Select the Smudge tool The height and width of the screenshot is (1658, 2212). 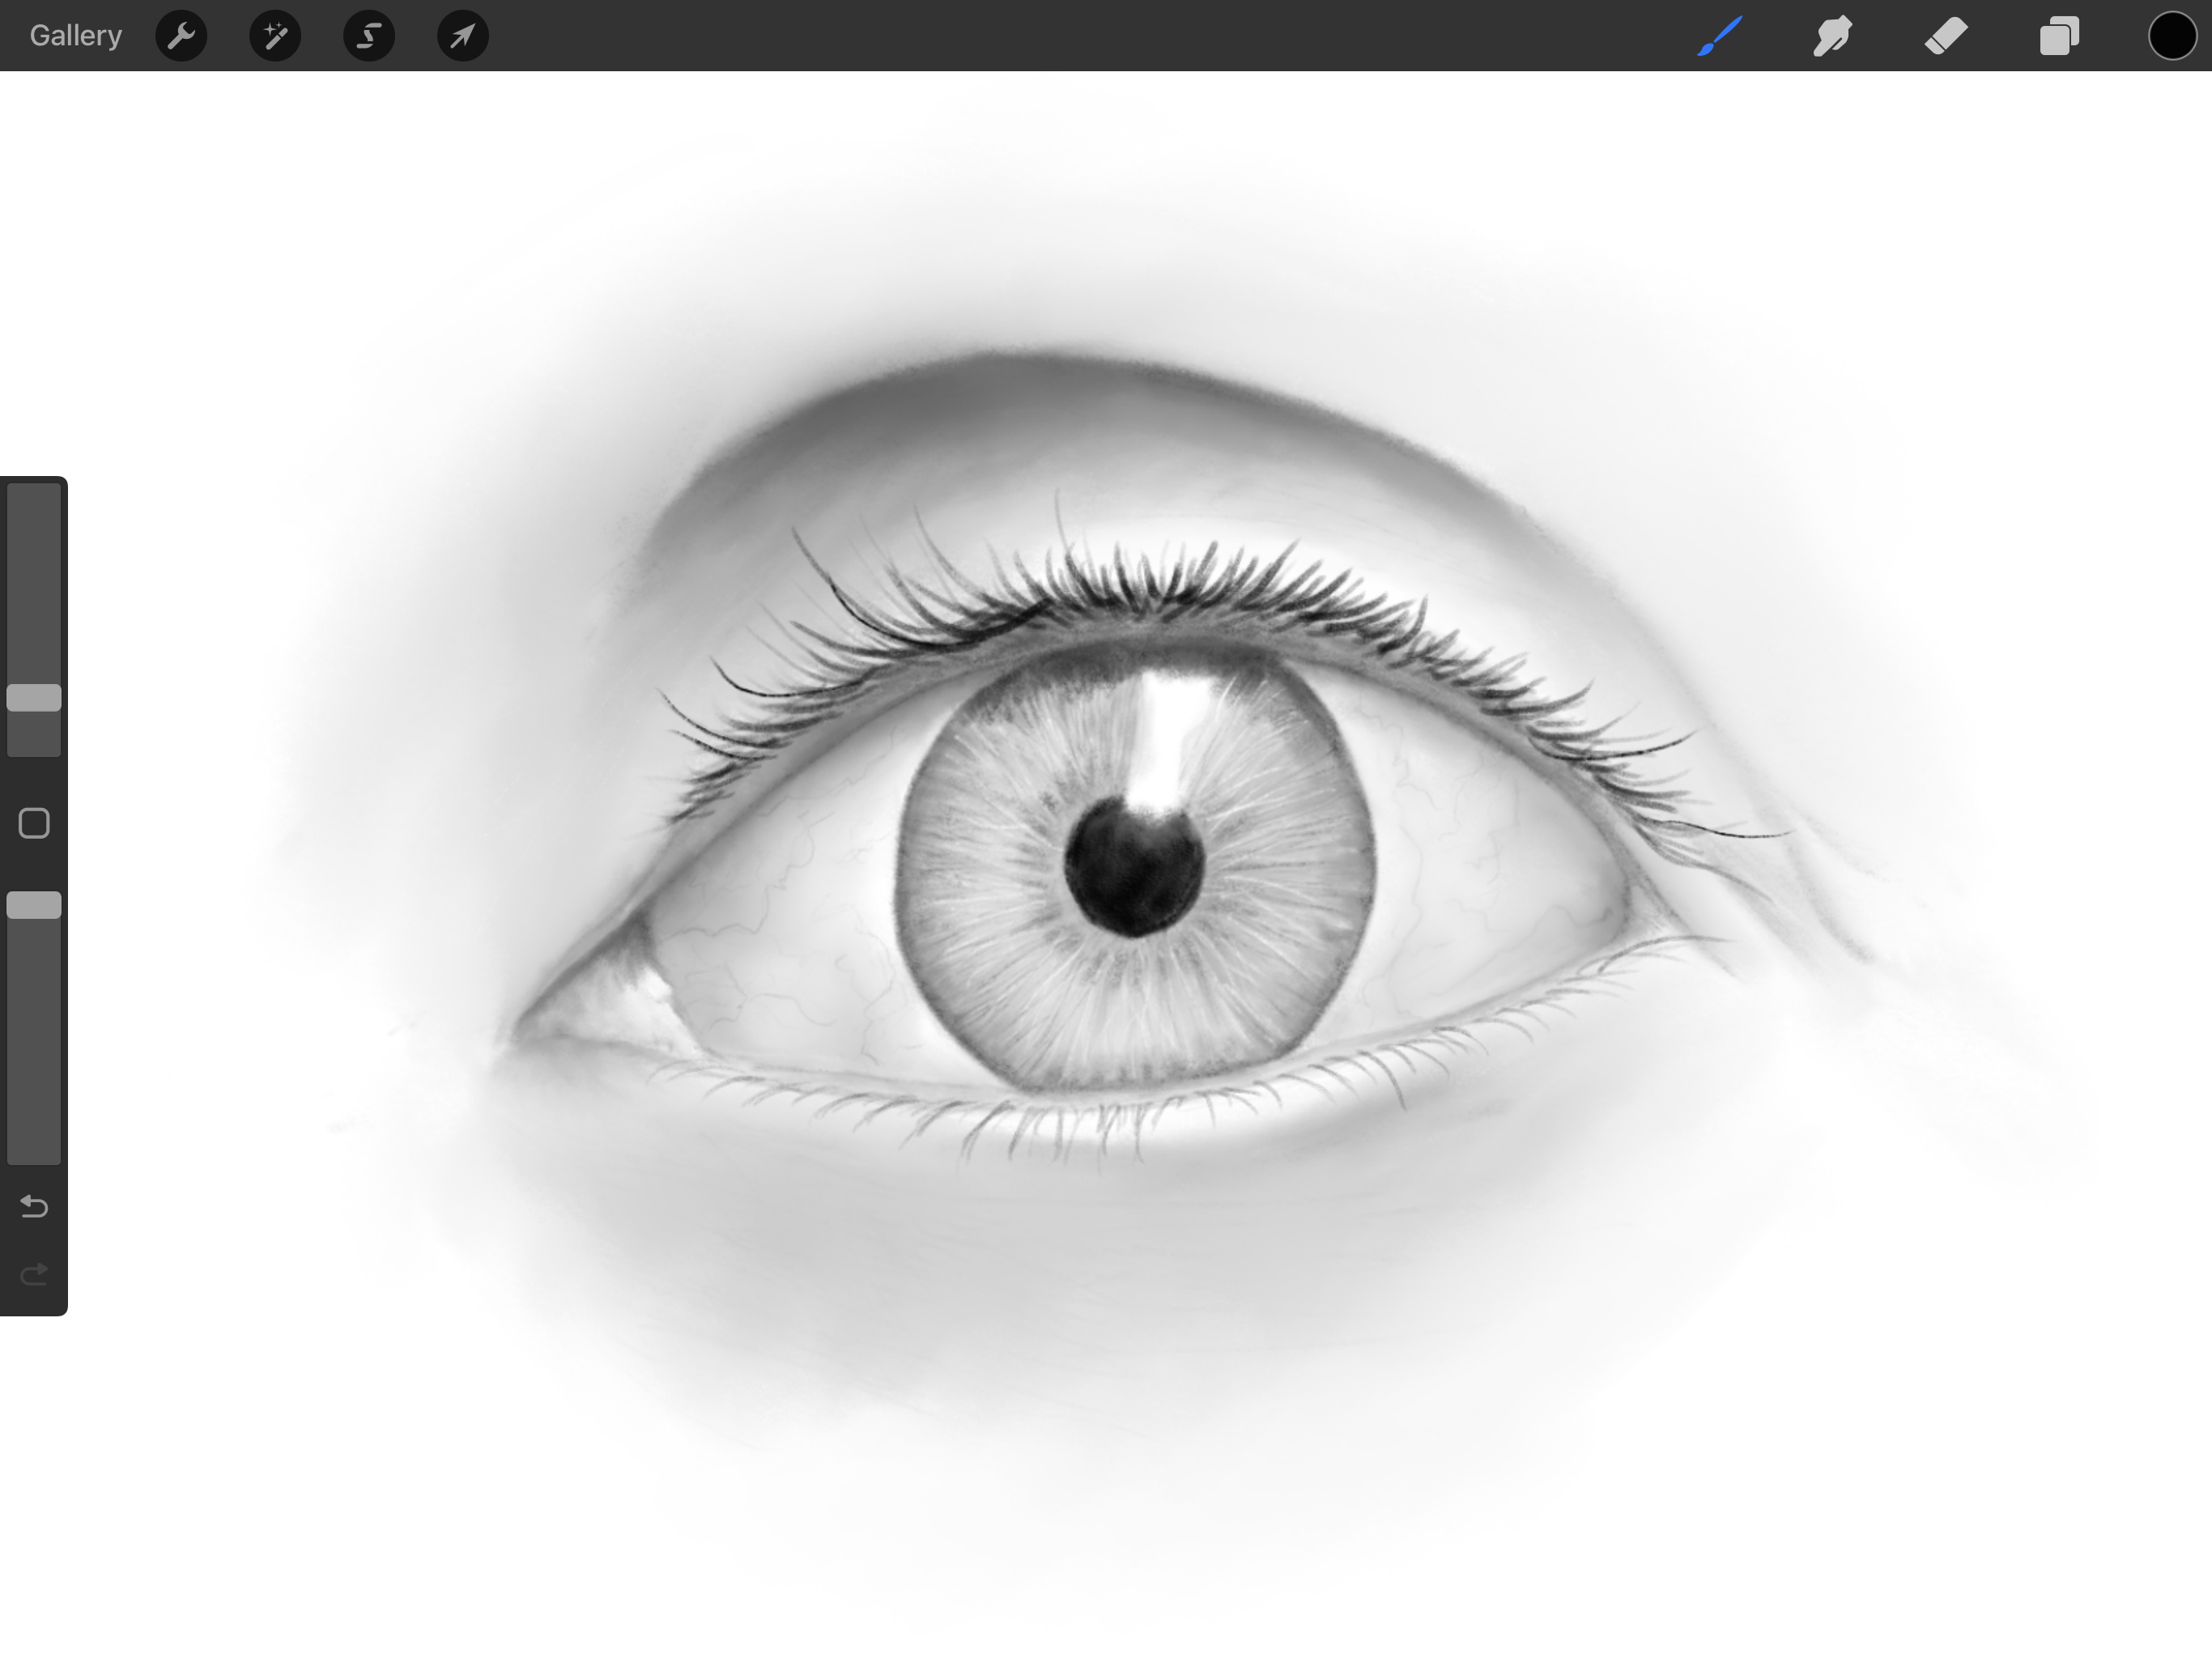(x=1833, y=36)
